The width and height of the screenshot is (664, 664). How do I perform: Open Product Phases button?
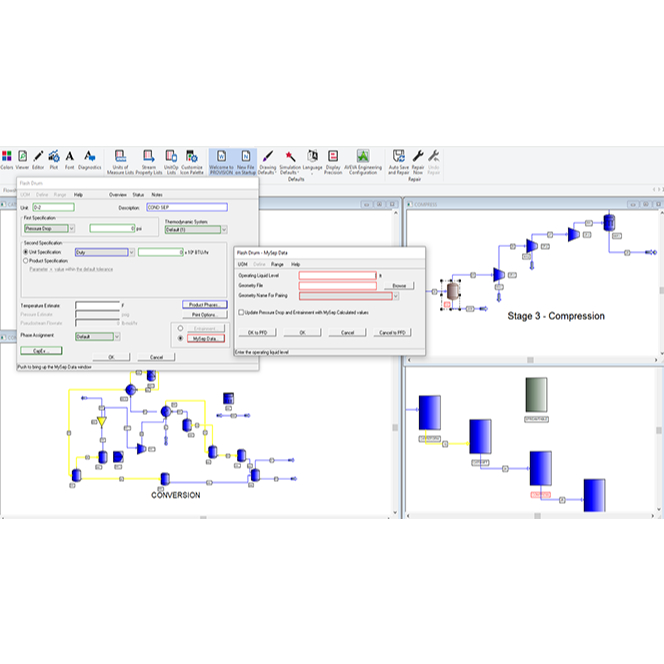pyautogui.click(x=205, y=304)
